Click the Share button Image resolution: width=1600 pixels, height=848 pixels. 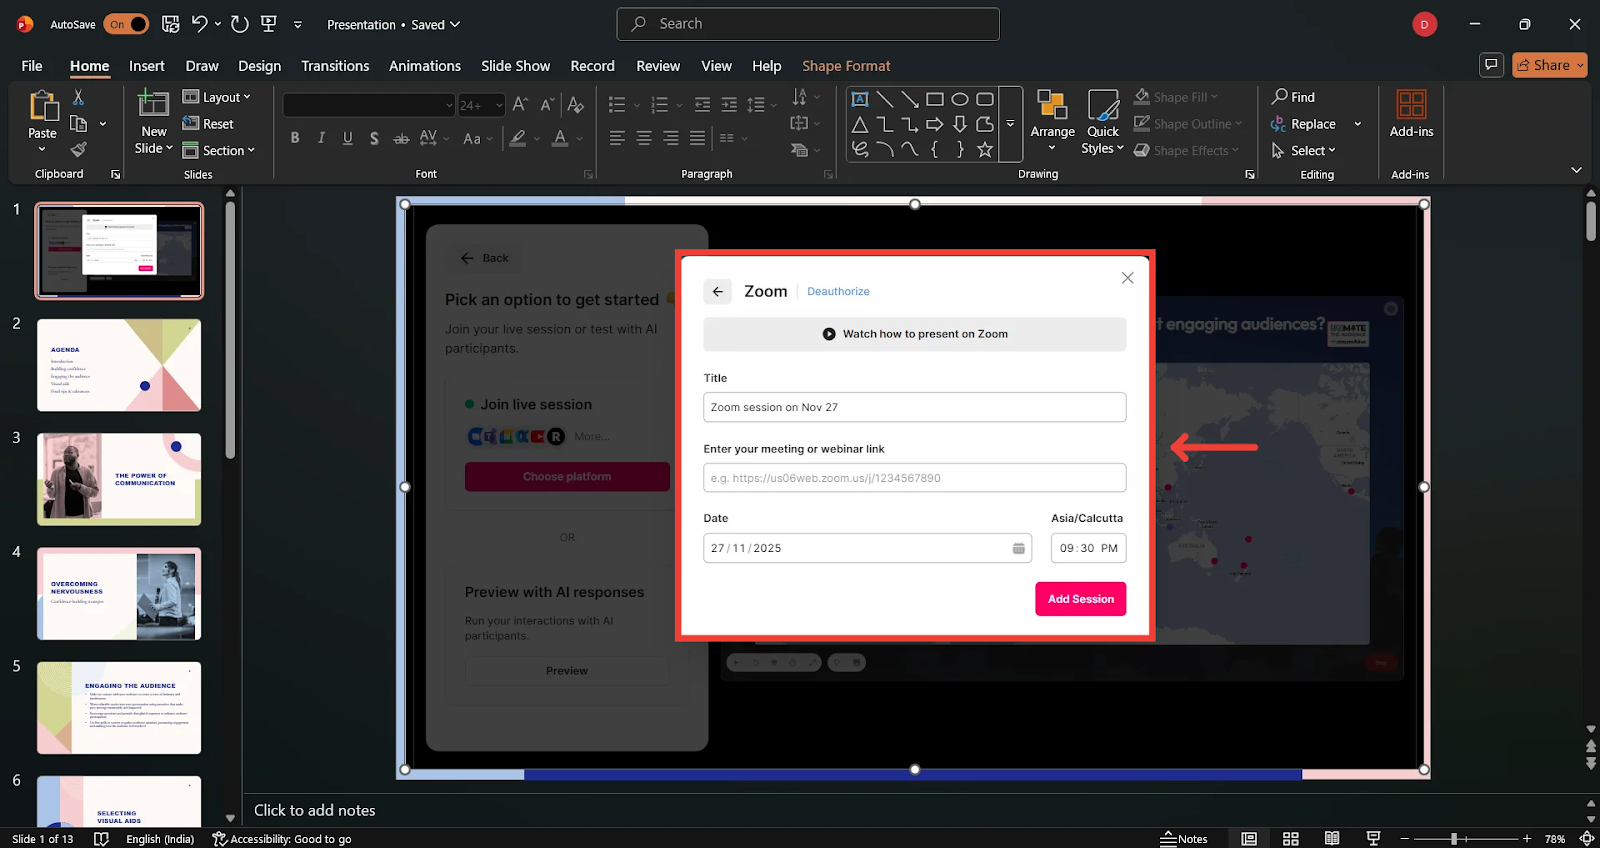[x=1550, y=65]
